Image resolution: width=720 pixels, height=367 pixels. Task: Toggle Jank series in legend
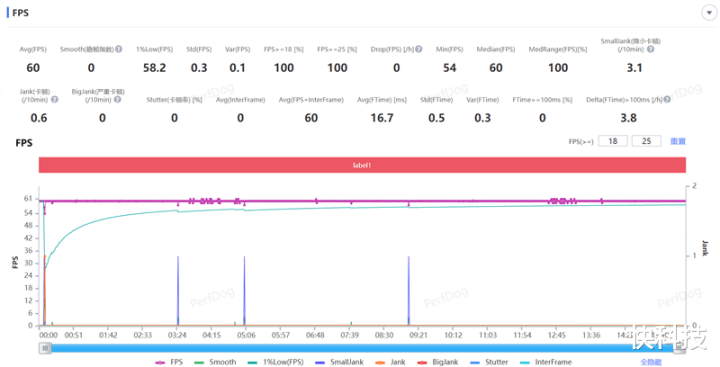coord(390,362)
